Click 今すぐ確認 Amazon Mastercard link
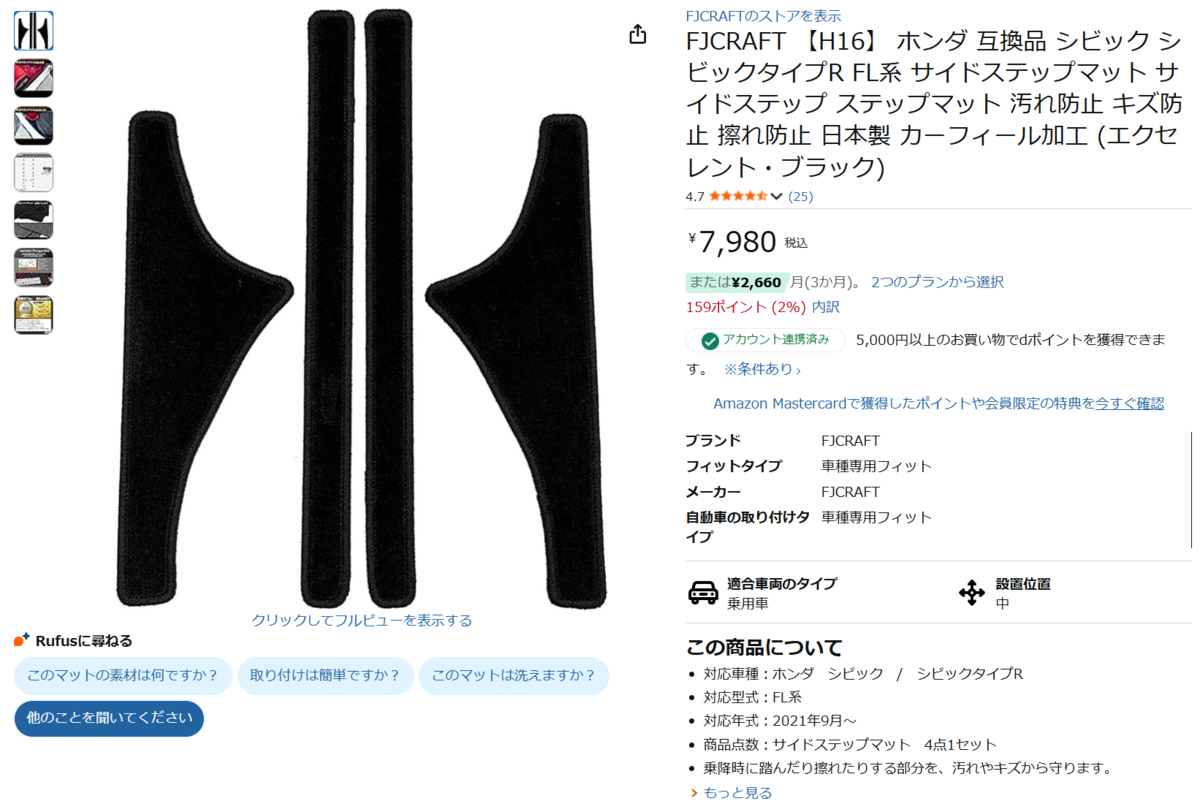The image size is (1200, 812). click(x=1130, y=403)
